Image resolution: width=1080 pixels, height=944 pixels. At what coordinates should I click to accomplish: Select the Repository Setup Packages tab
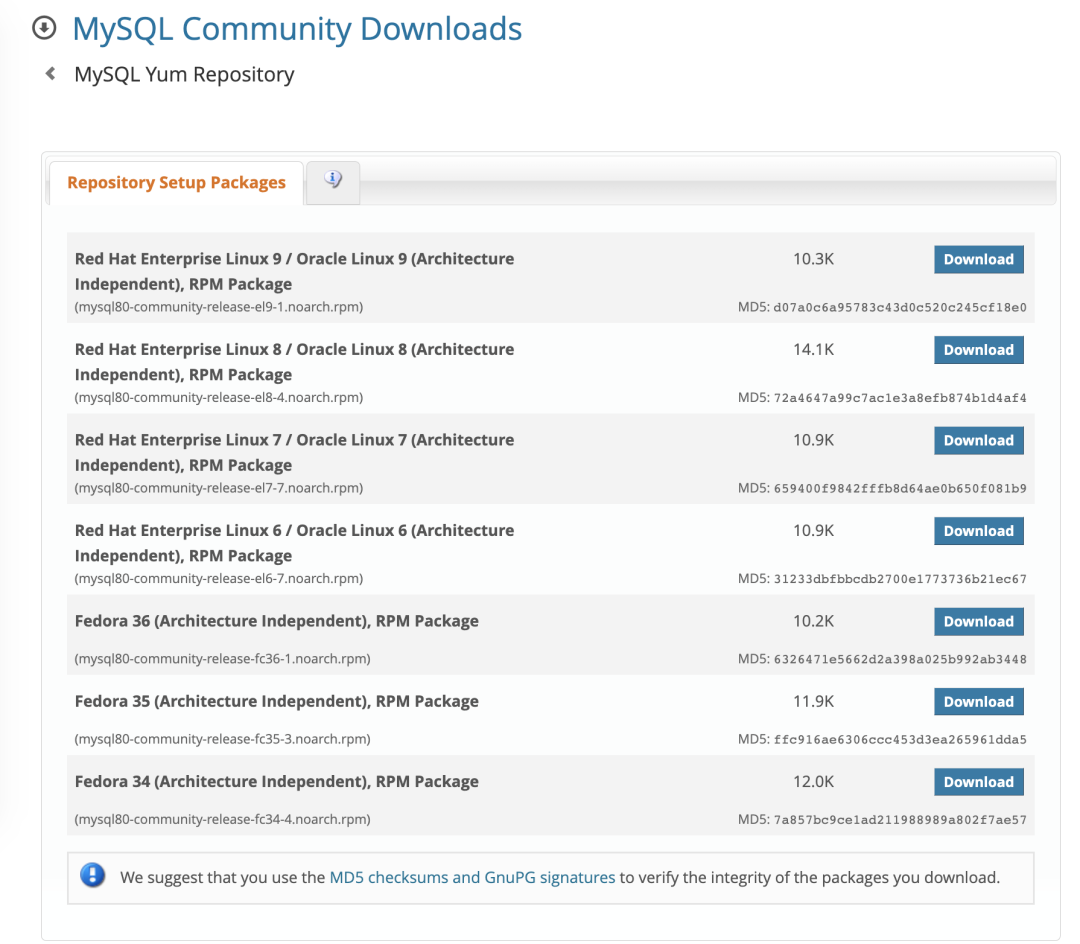176,182
